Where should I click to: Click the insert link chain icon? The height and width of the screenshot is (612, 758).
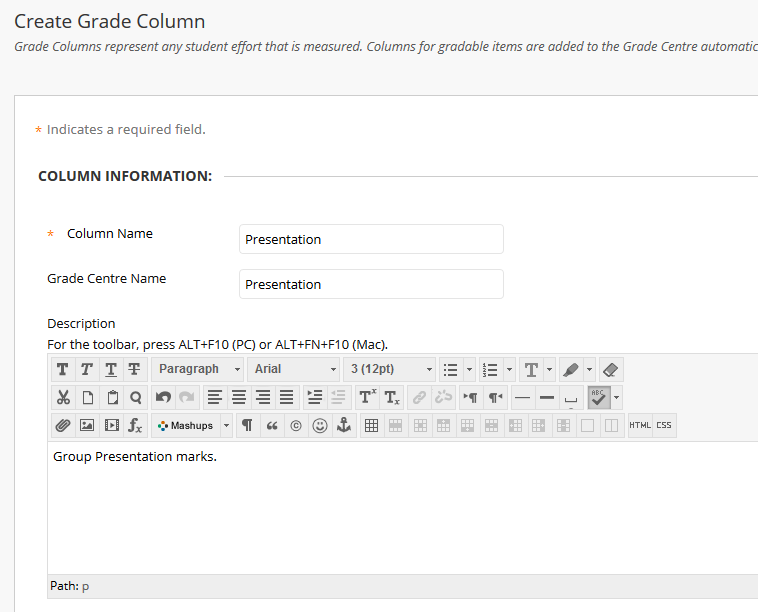point(419,398)
